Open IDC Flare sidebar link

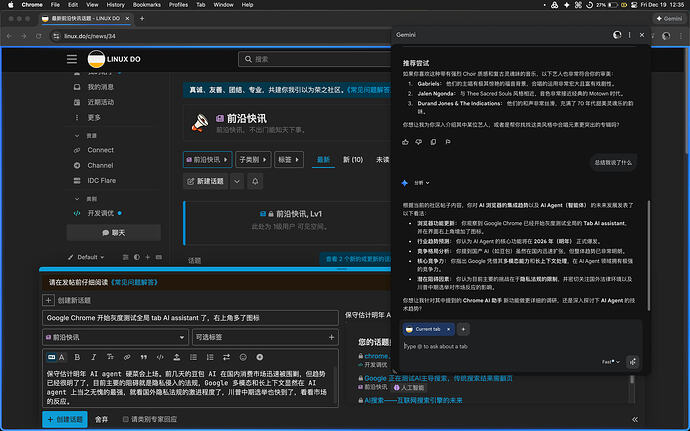coord(101,181)
